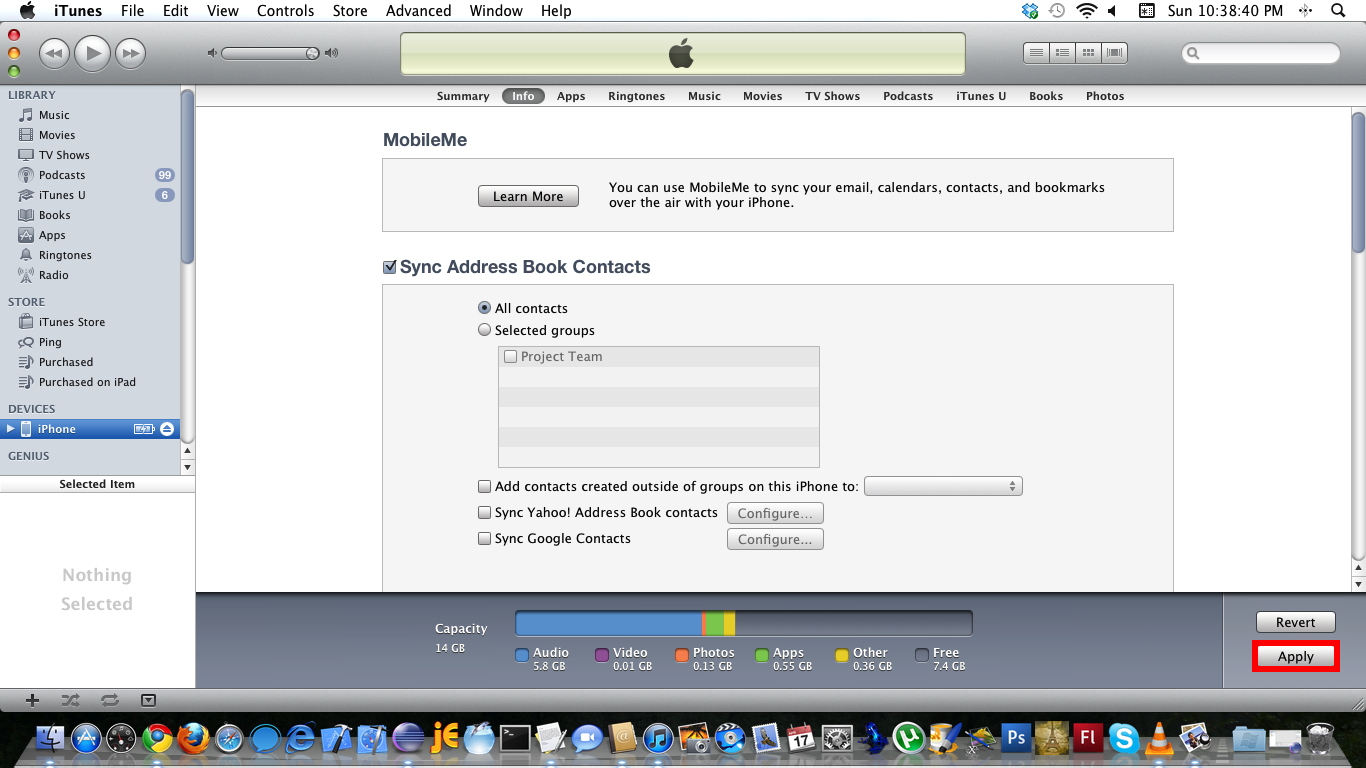Expand the iPhone device disclosure triangle
Screen dimensions: 1366x768
[12, 429]
